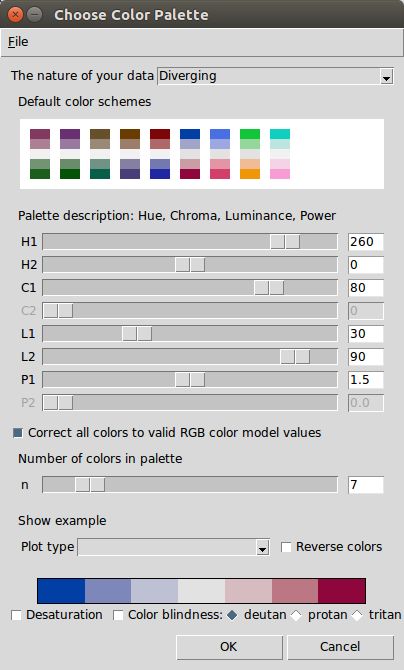Click the dark crimson color in preview palette

point(342,591)
